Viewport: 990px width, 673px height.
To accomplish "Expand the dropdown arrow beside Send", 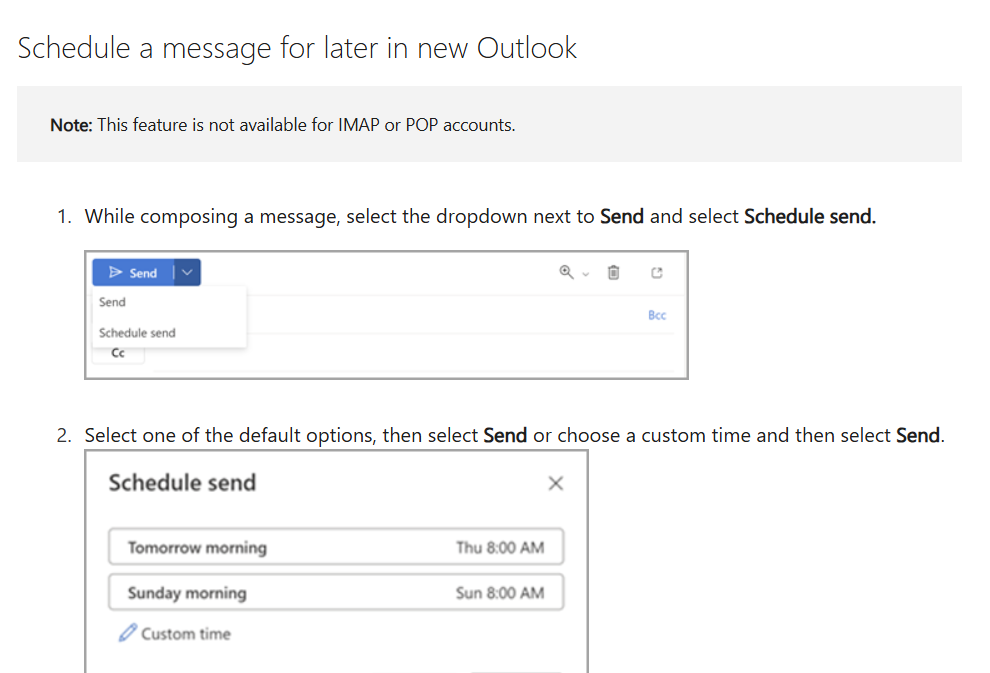I will coord(187,273).
